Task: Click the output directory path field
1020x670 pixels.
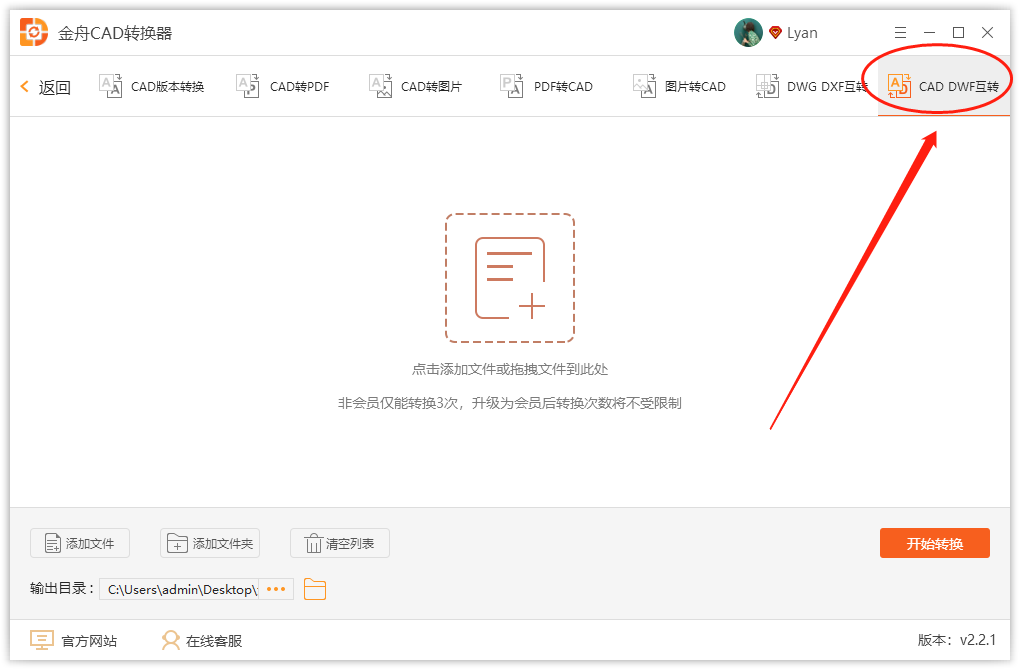Action: 180,589
